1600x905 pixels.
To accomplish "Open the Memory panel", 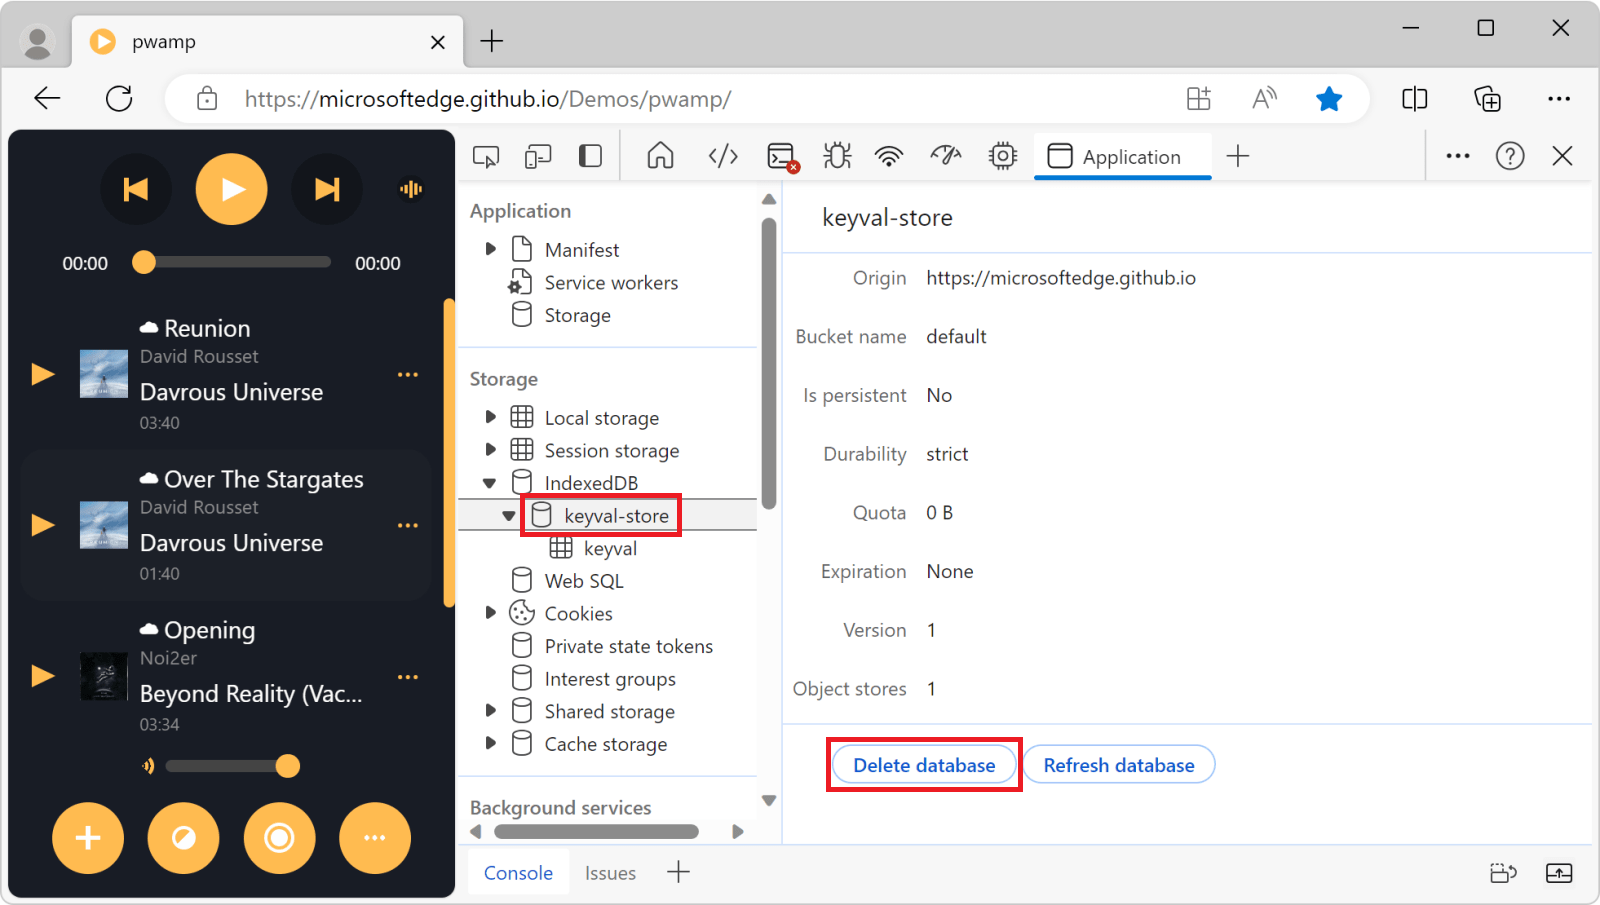I will coord(1001,156).
